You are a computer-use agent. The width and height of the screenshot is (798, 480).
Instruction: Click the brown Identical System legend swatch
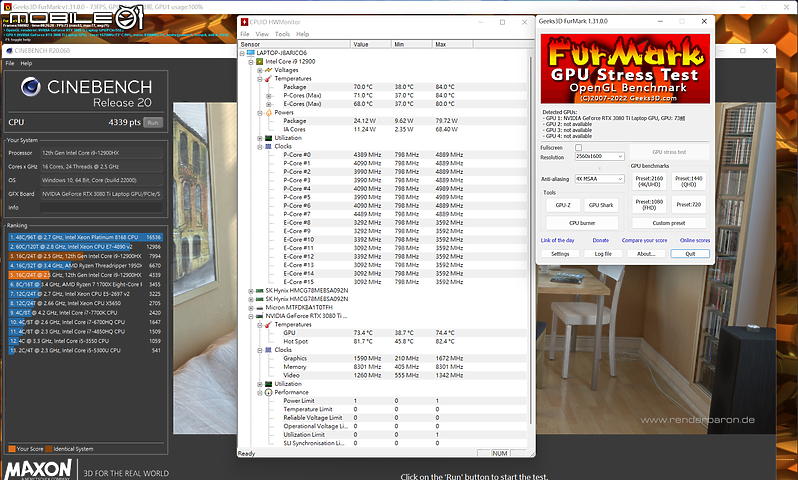tap(48, 449)
